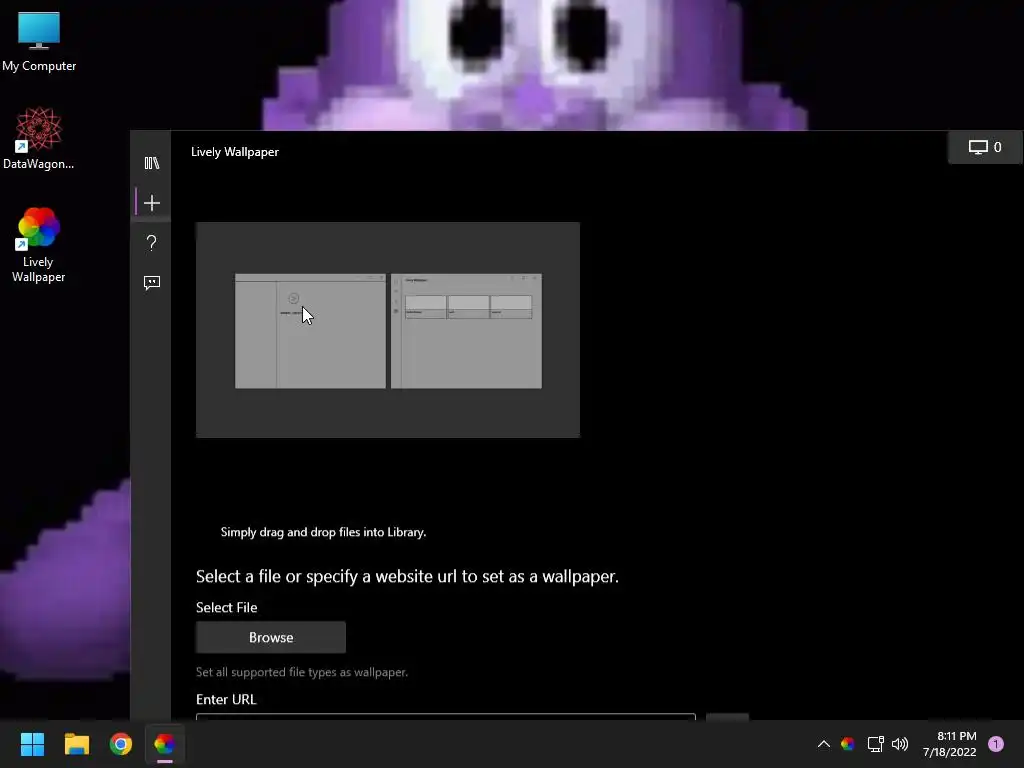
Task: Open the volume speaker tray icon
Action: [900, 744]
